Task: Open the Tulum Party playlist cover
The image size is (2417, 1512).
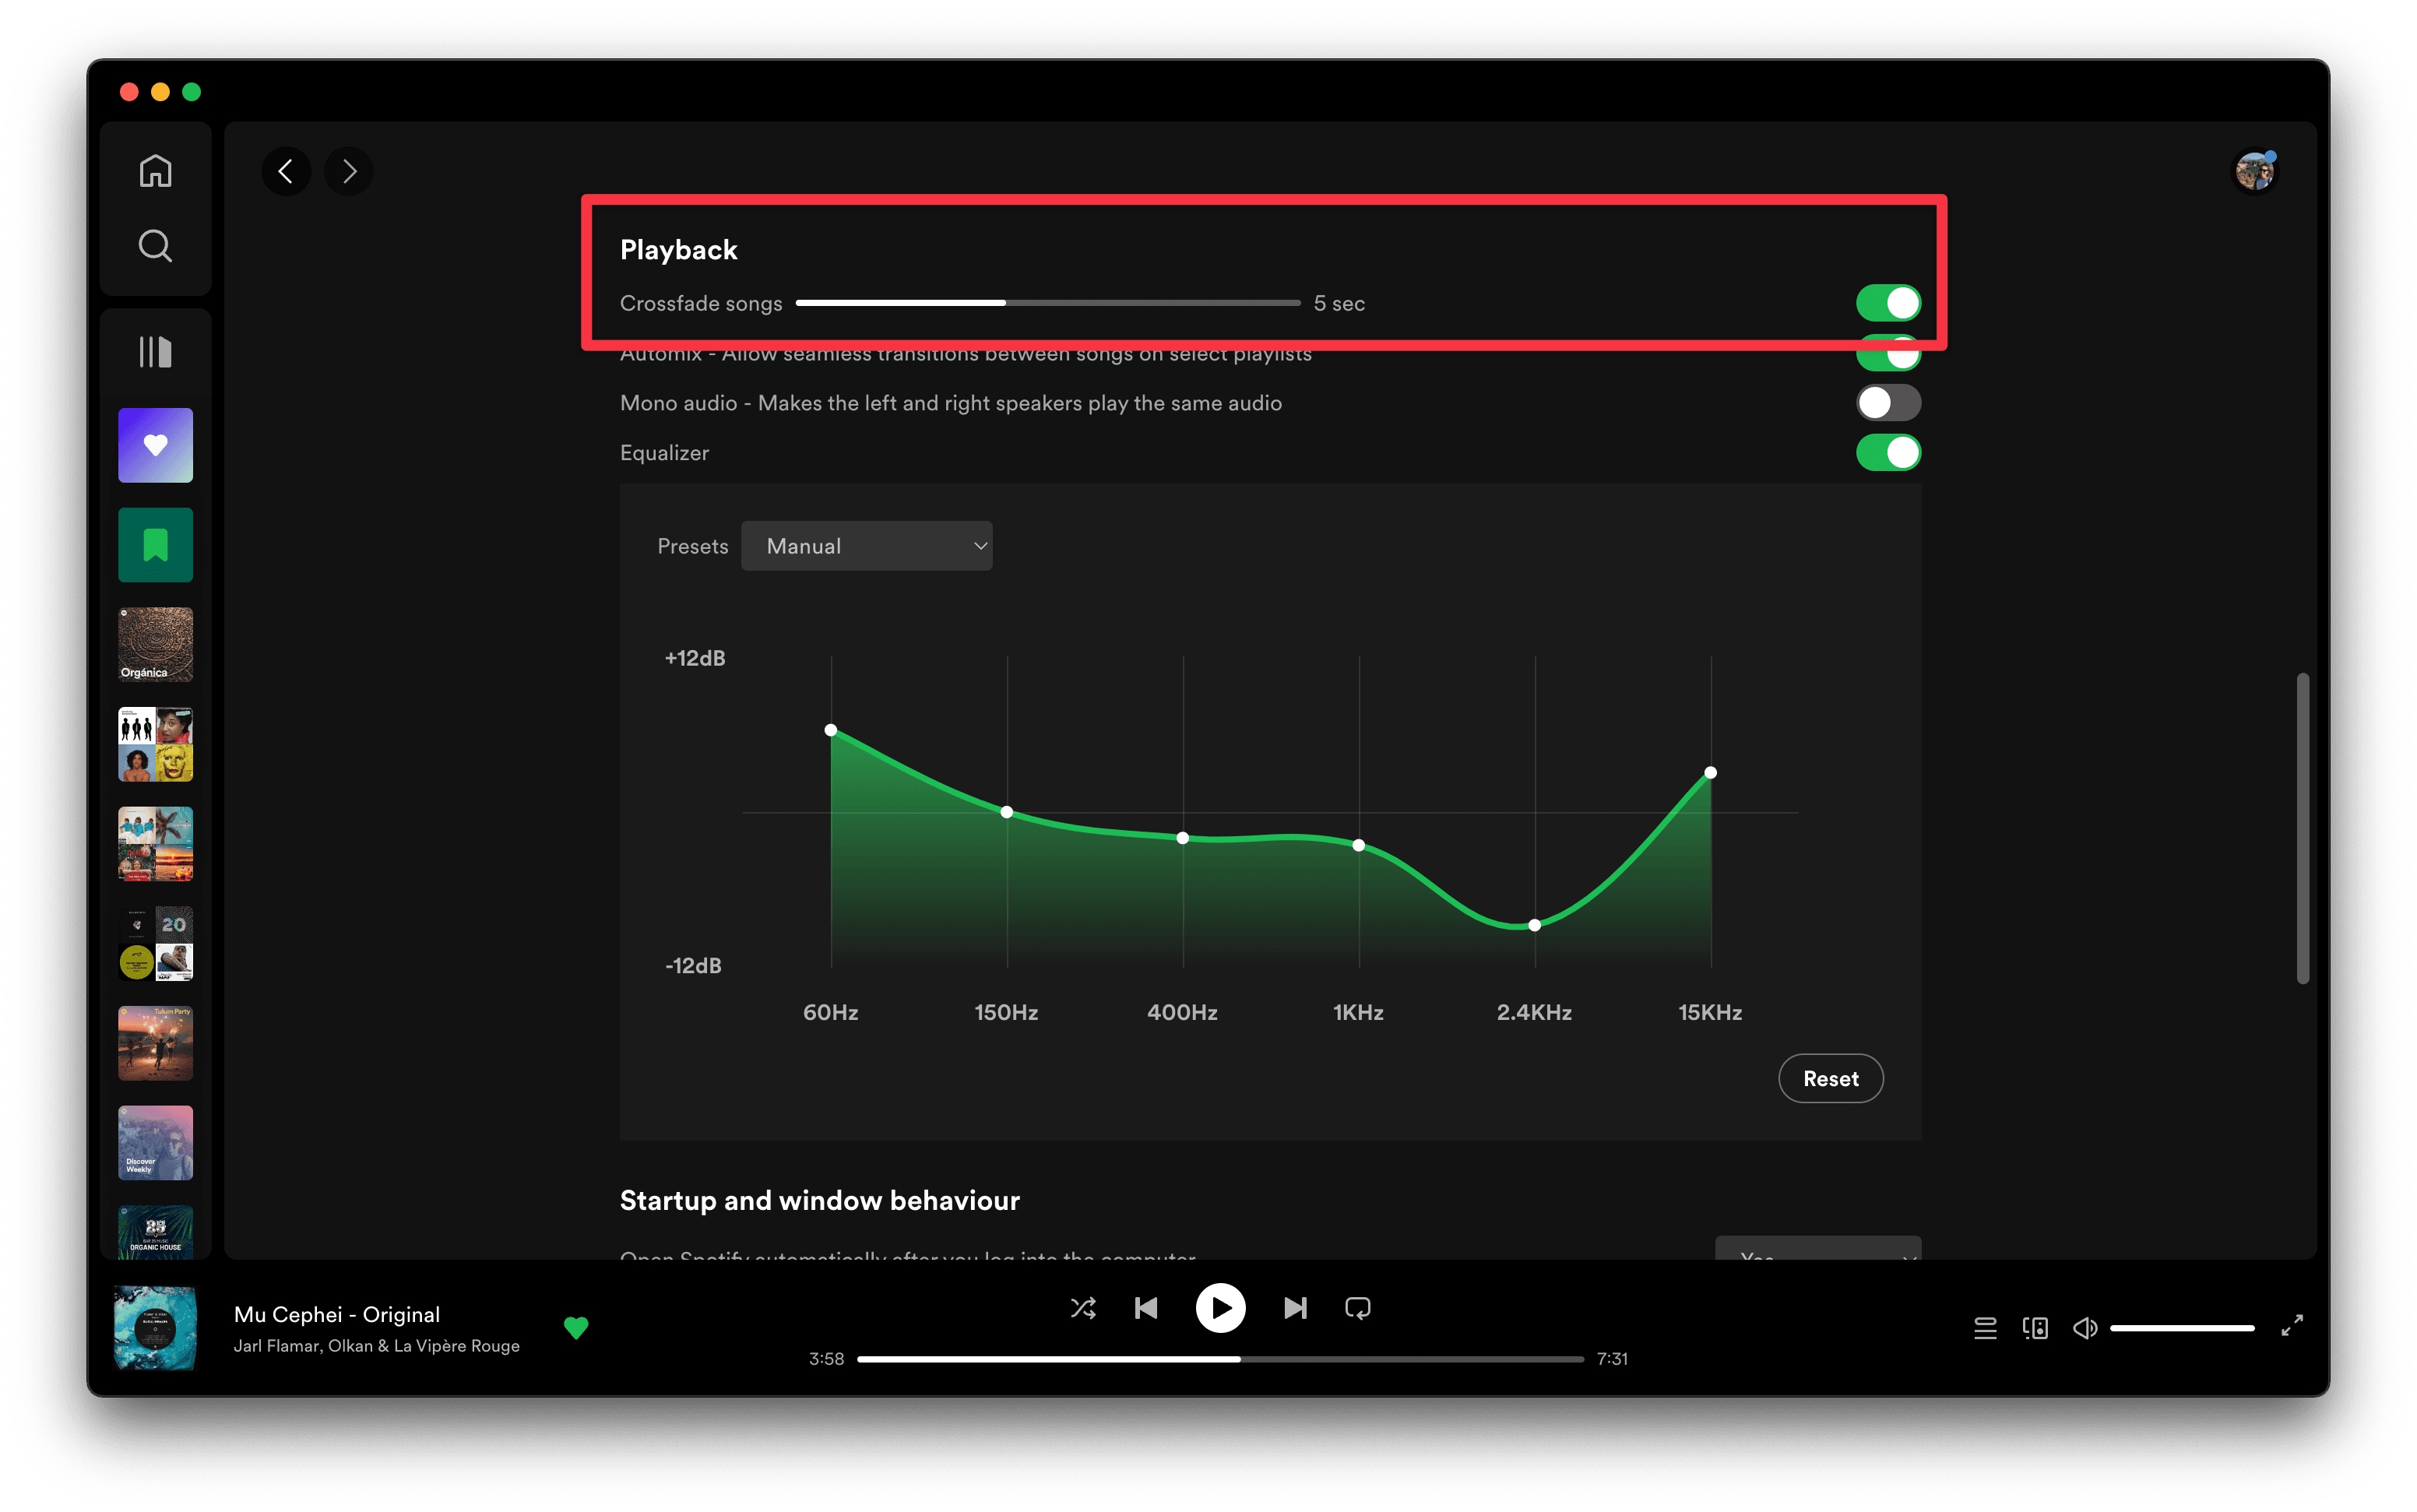Action: [155, 1043]
